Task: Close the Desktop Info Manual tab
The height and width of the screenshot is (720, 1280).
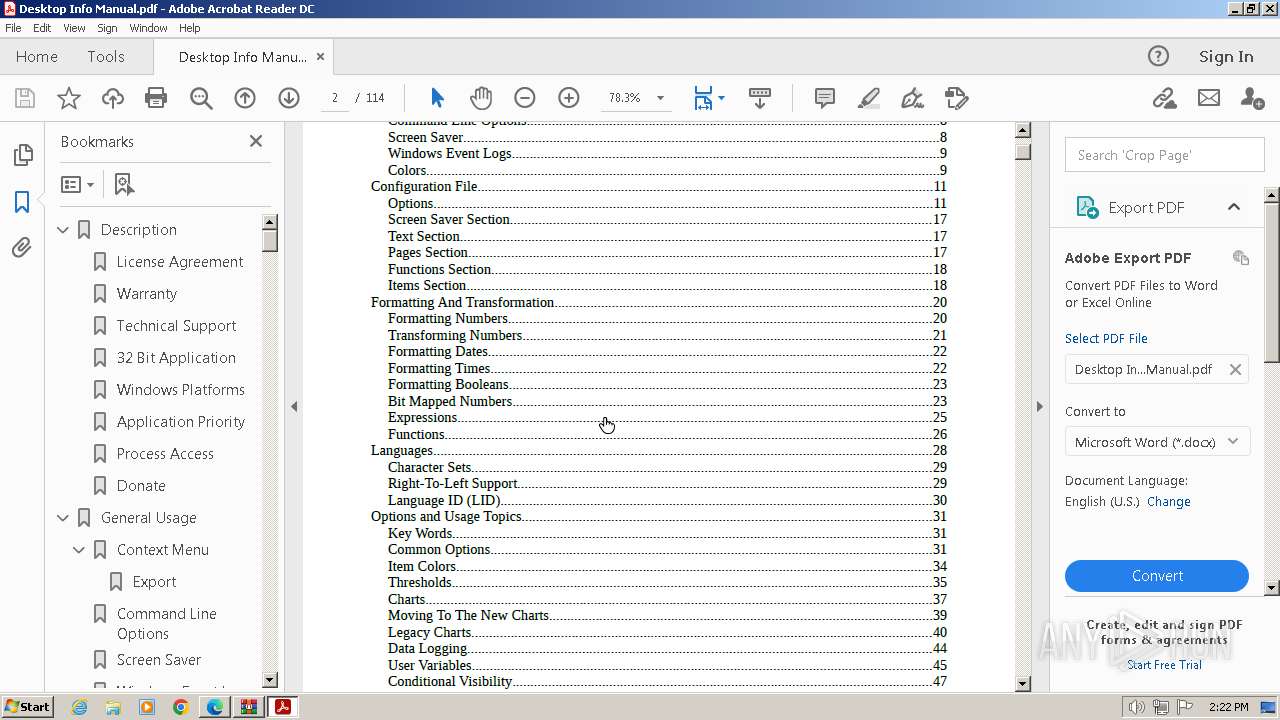Action: pos(320,57)
